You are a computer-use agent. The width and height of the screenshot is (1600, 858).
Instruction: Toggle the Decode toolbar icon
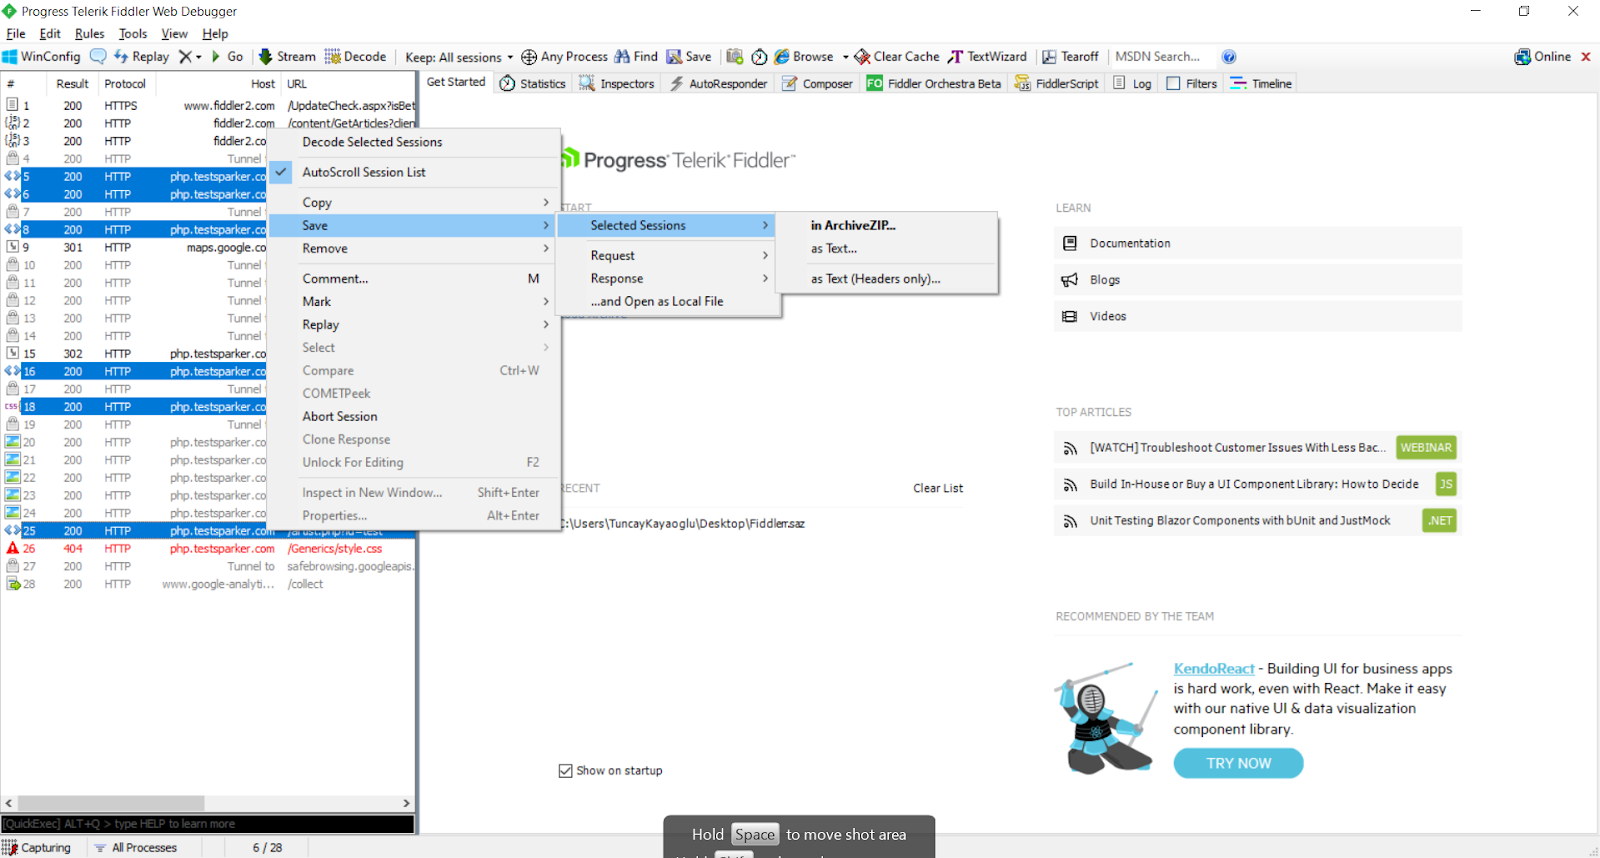click(x=333, y=57)
